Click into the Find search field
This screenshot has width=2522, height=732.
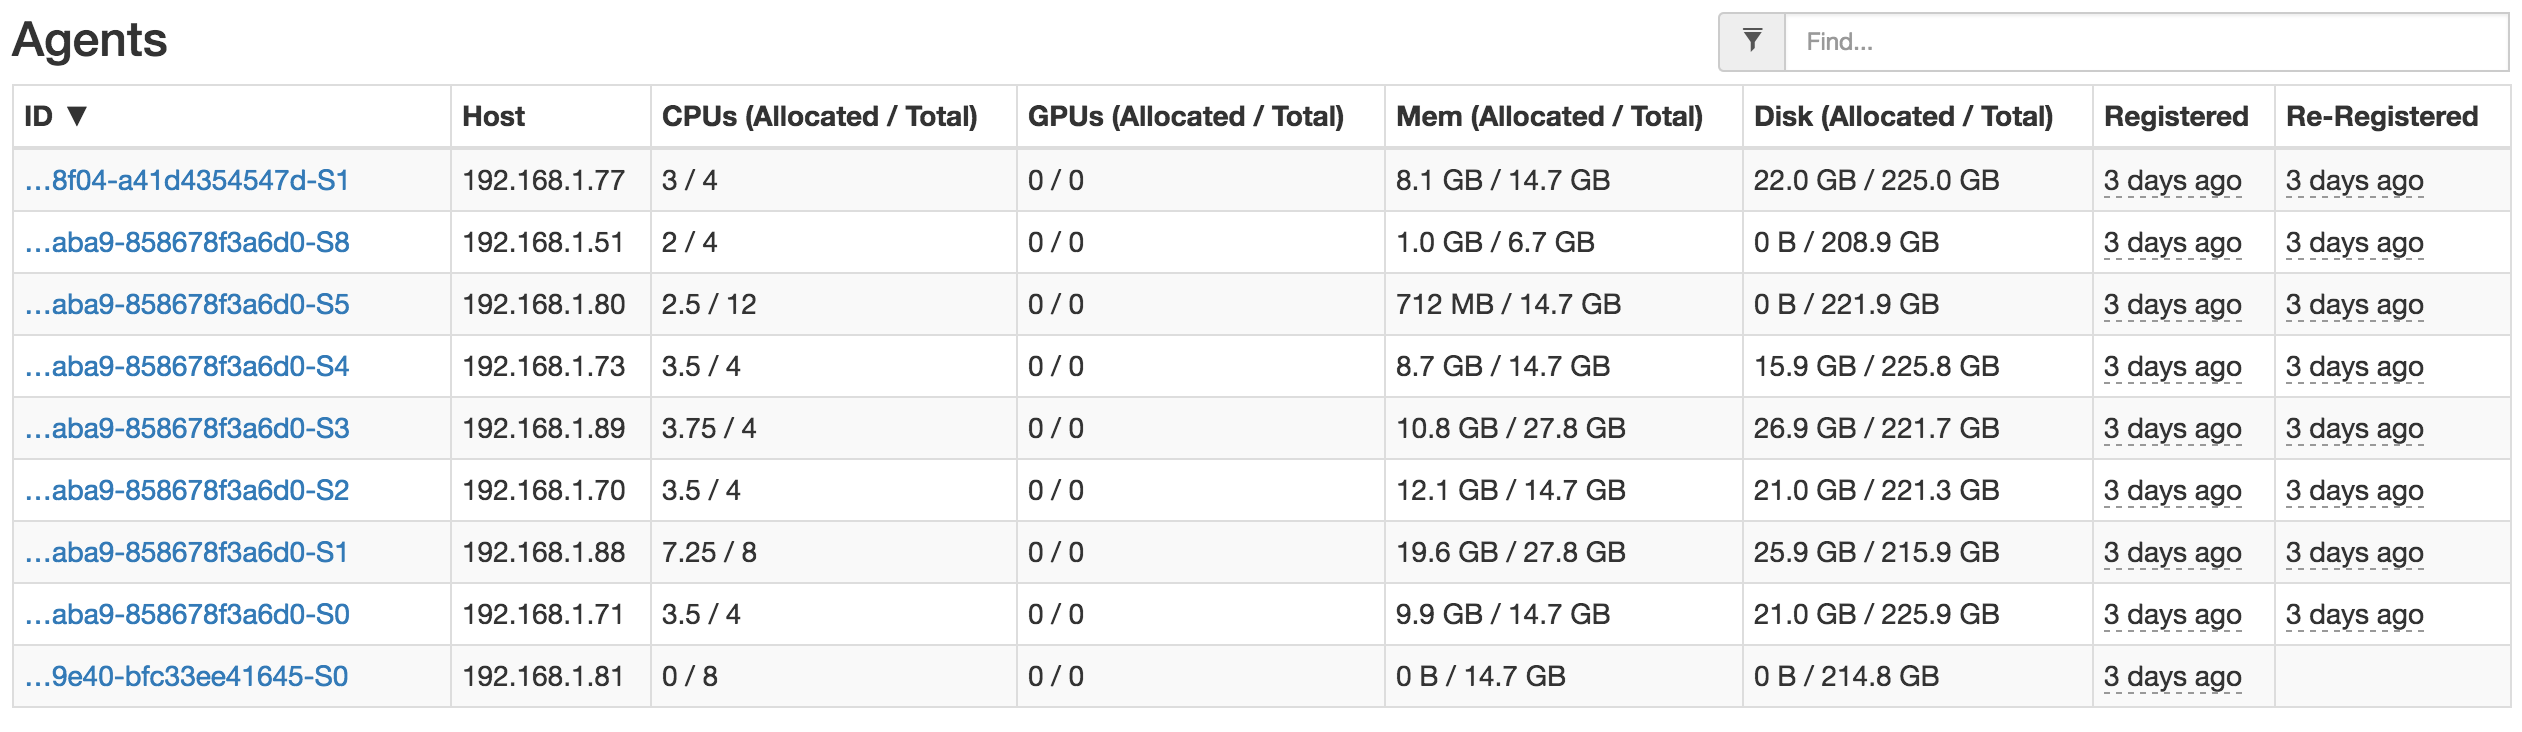click(2146, 41)
